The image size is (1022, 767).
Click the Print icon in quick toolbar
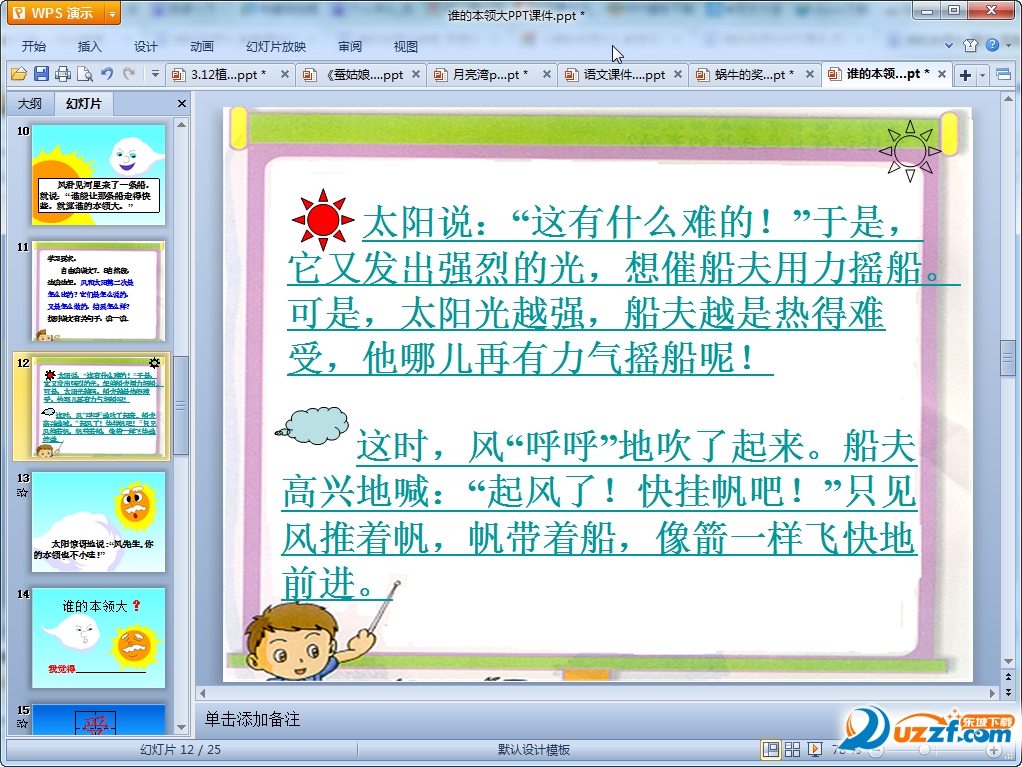coord(63,74)
